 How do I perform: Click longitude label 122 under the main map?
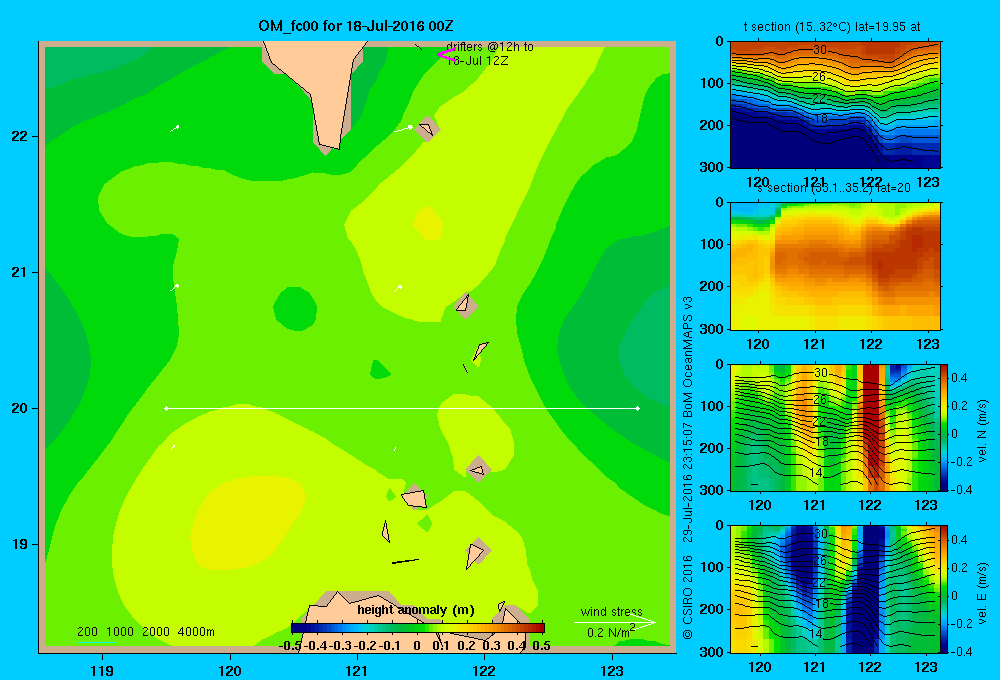pyautogui.click(x=485, y=671)
